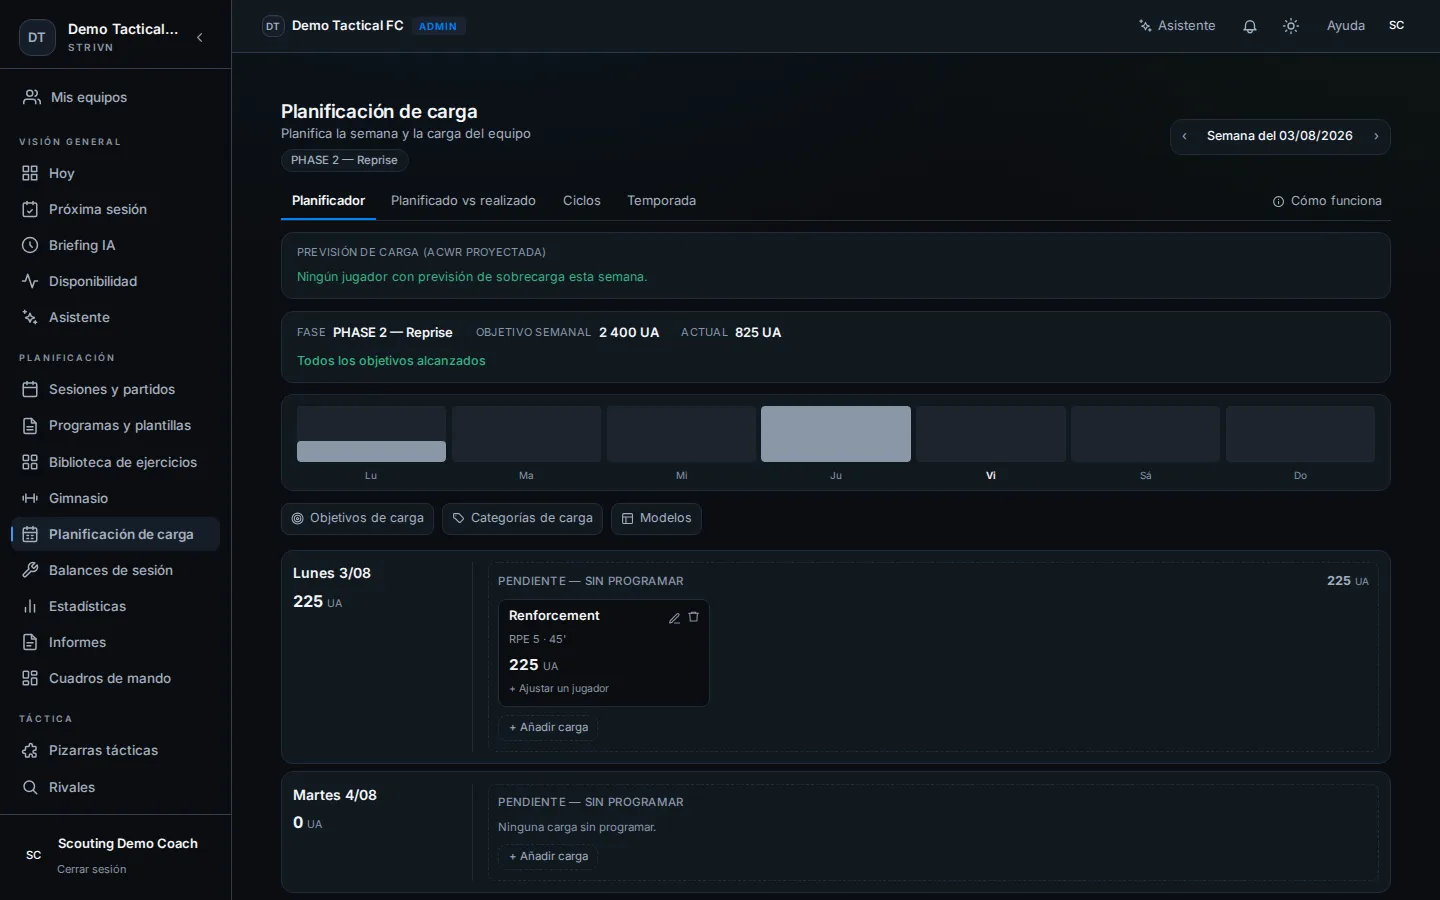Screen dimensions: 1440x900
Task: Toggle light/dark theme sun icon
Action: [x=1291, y=26]
